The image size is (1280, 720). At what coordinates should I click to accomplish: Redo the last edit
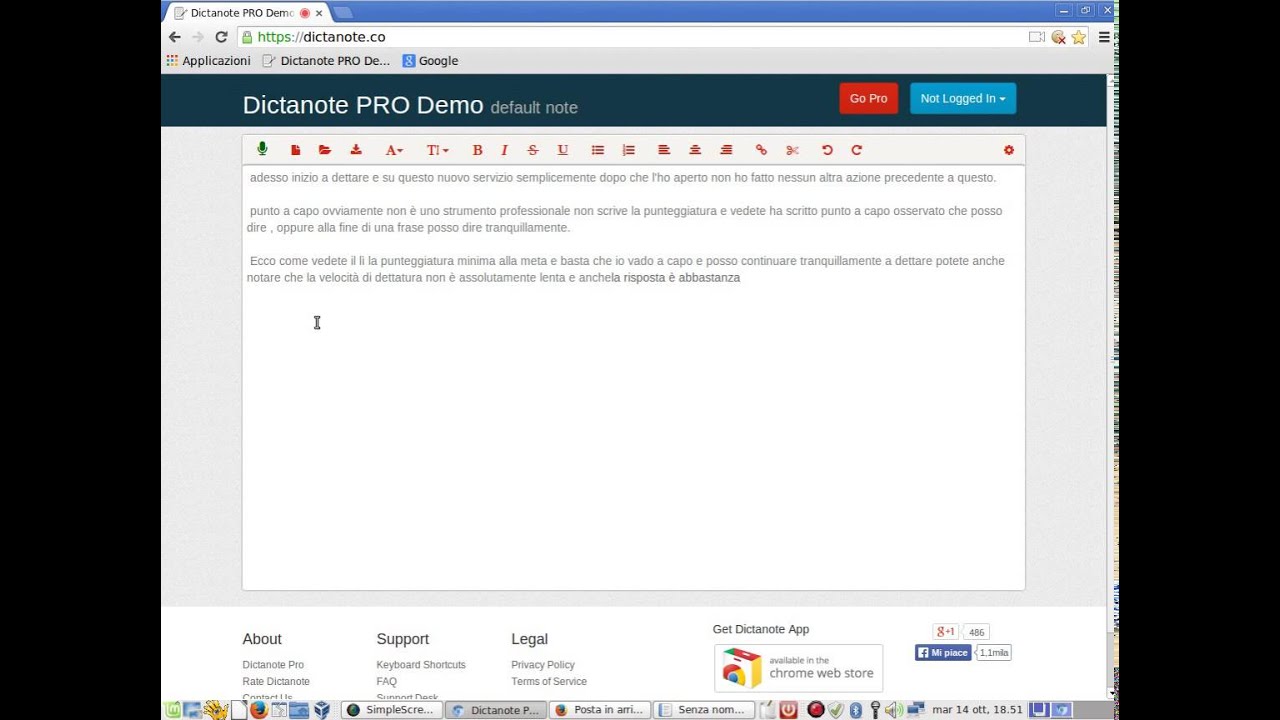coord(856,150)
